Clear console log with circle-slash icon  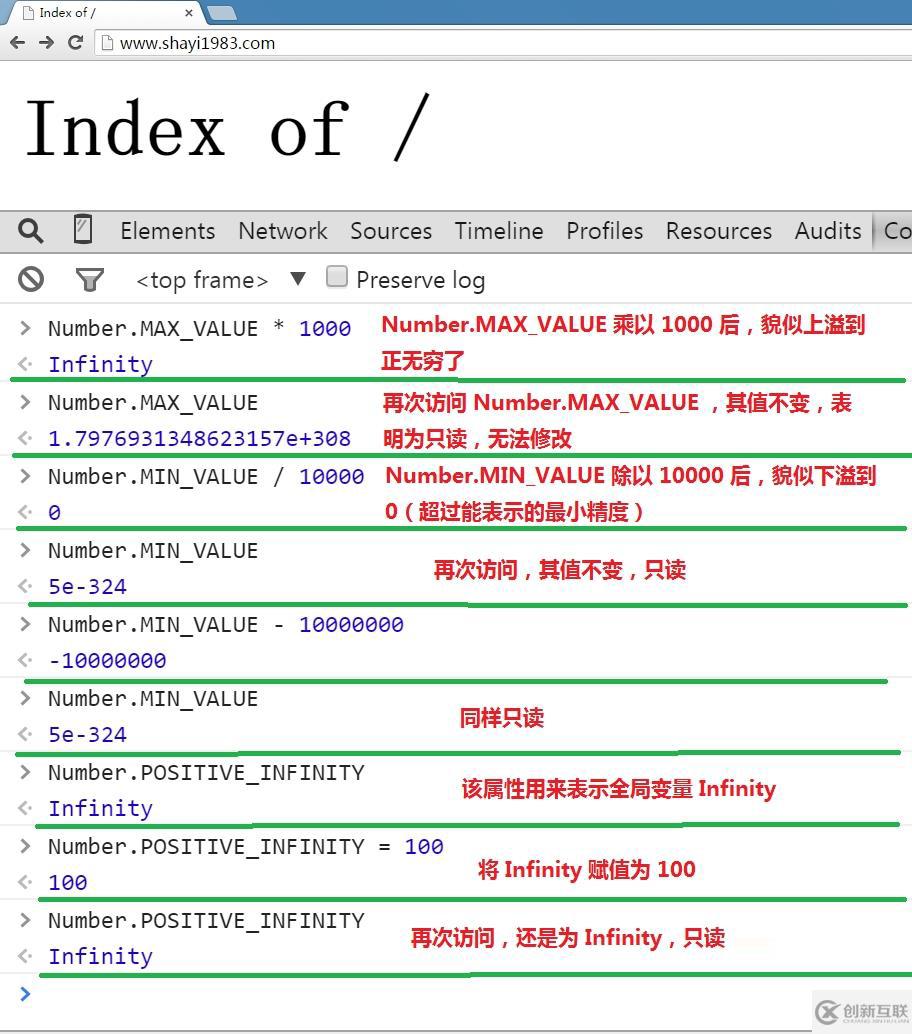[x=31, y=280]
